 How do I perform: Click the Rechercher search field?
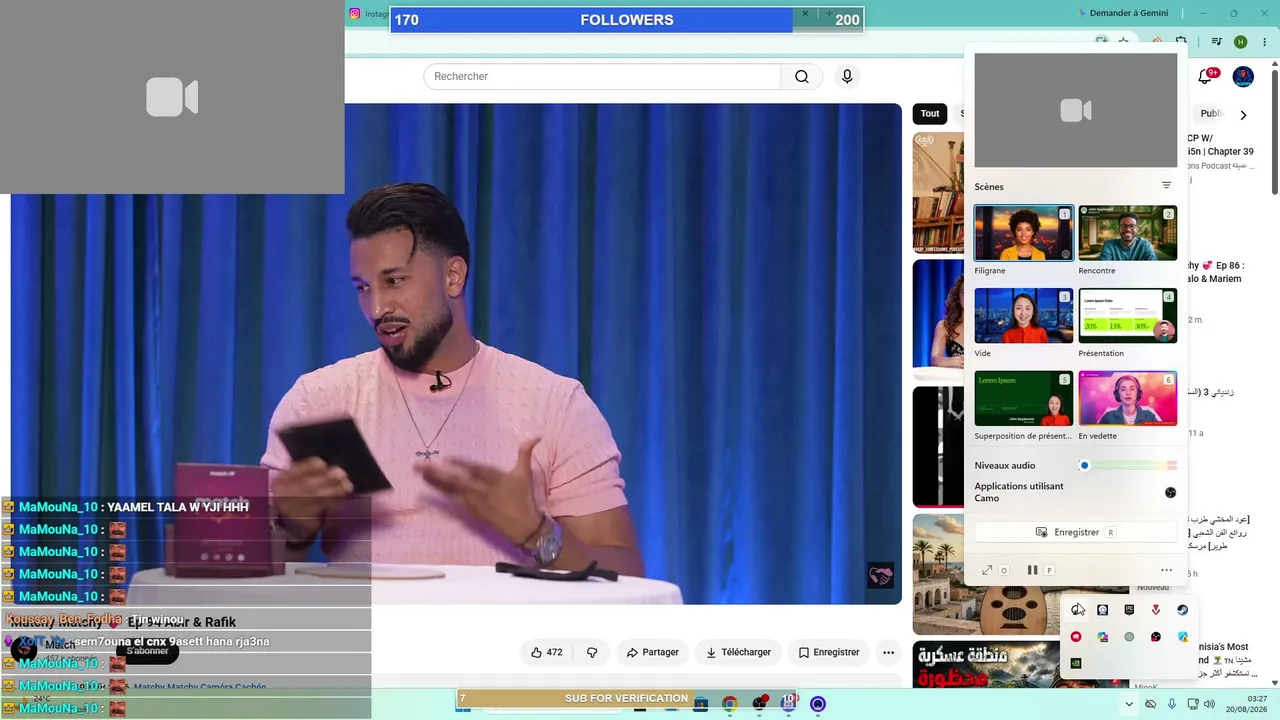[602, 77]
